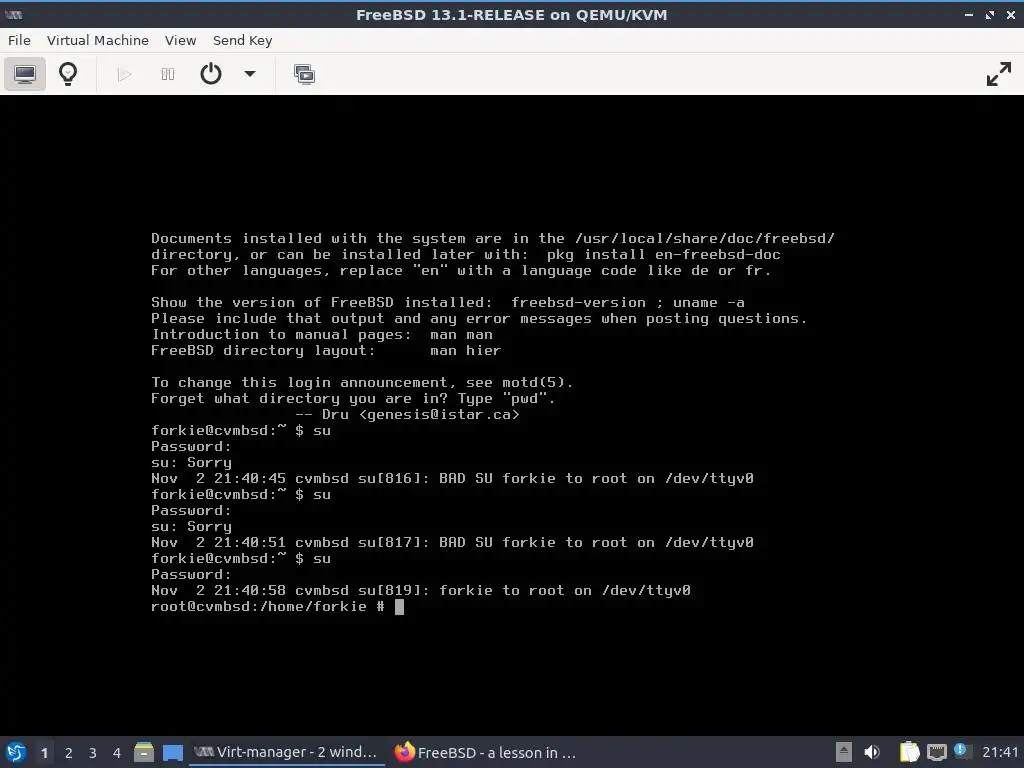Open the View menu
1024x768 pixels.
click(x=180, y=40)
